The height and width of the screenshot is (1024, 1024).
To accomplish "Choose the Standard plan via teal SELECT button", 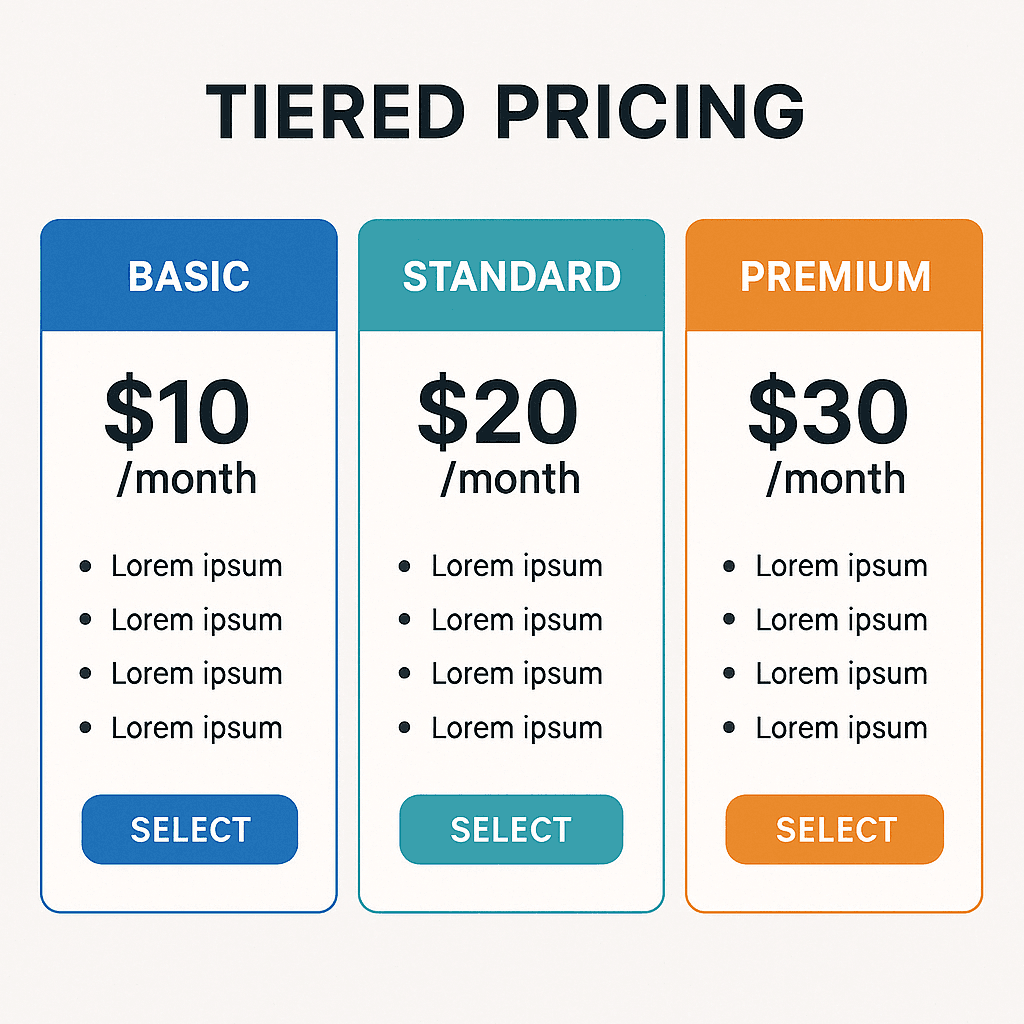I will pyautogui.click(x=511, y=829).
